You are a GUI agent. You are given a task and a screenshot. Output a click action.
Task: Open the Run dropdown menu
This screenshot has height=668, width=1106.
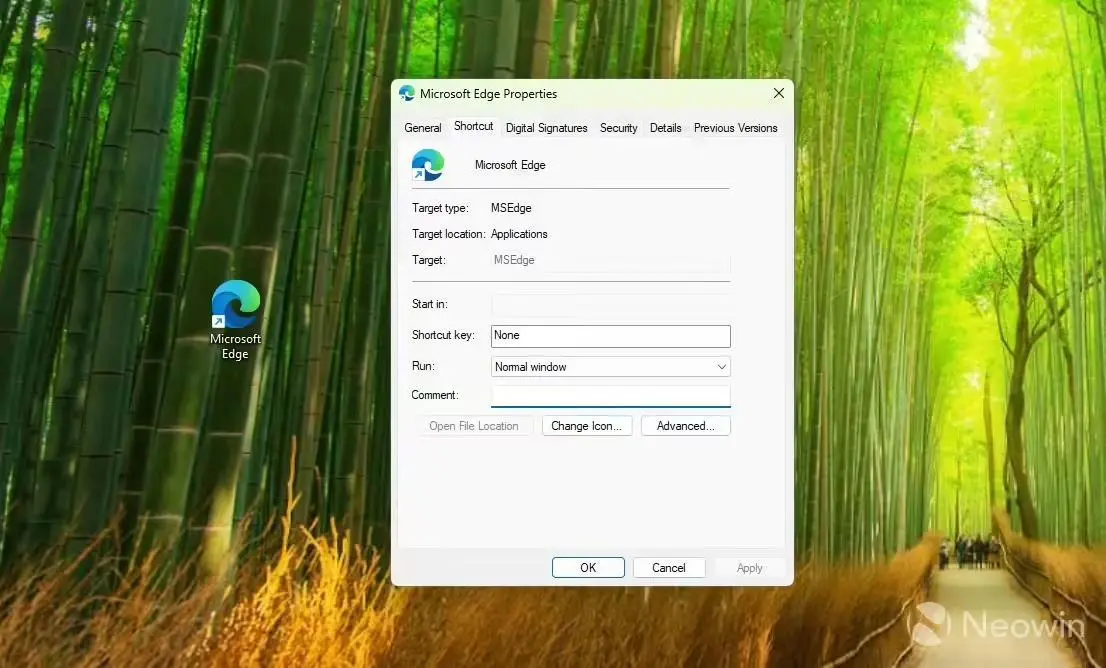tap(722, 366)
